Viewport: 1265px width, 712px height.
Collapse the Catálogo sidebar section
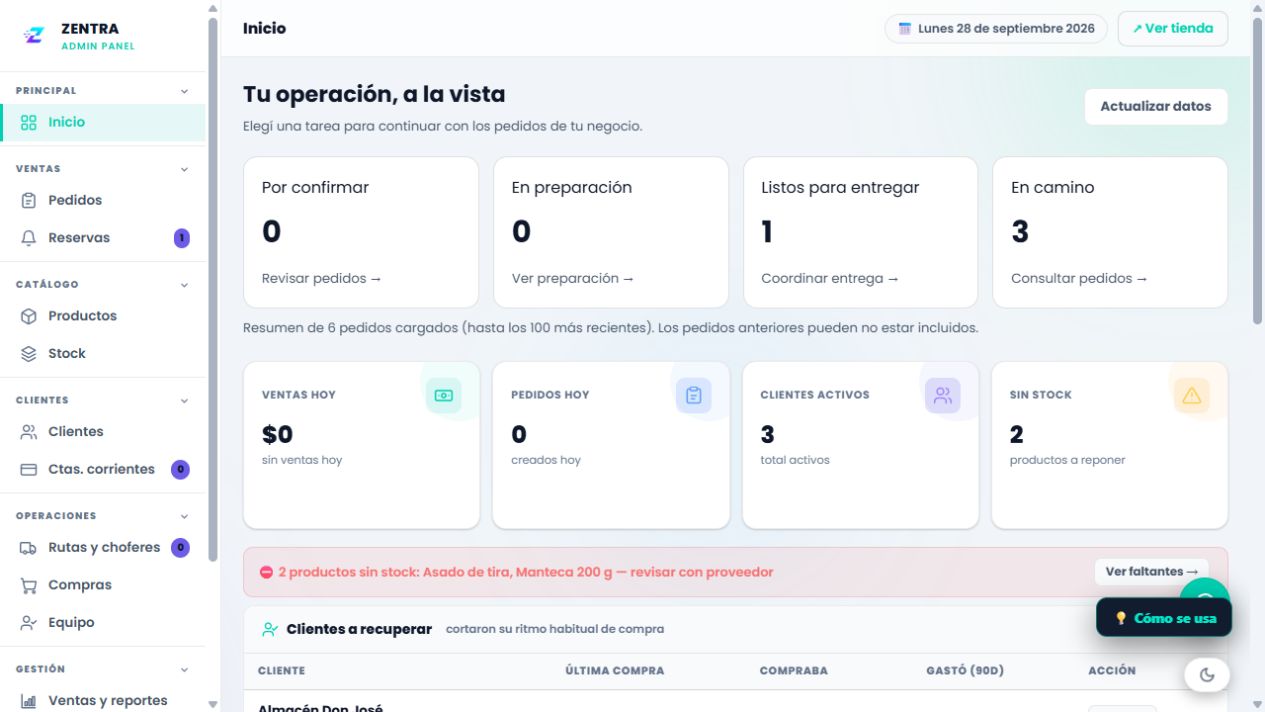pyautogui.click(x=184, y=285)
